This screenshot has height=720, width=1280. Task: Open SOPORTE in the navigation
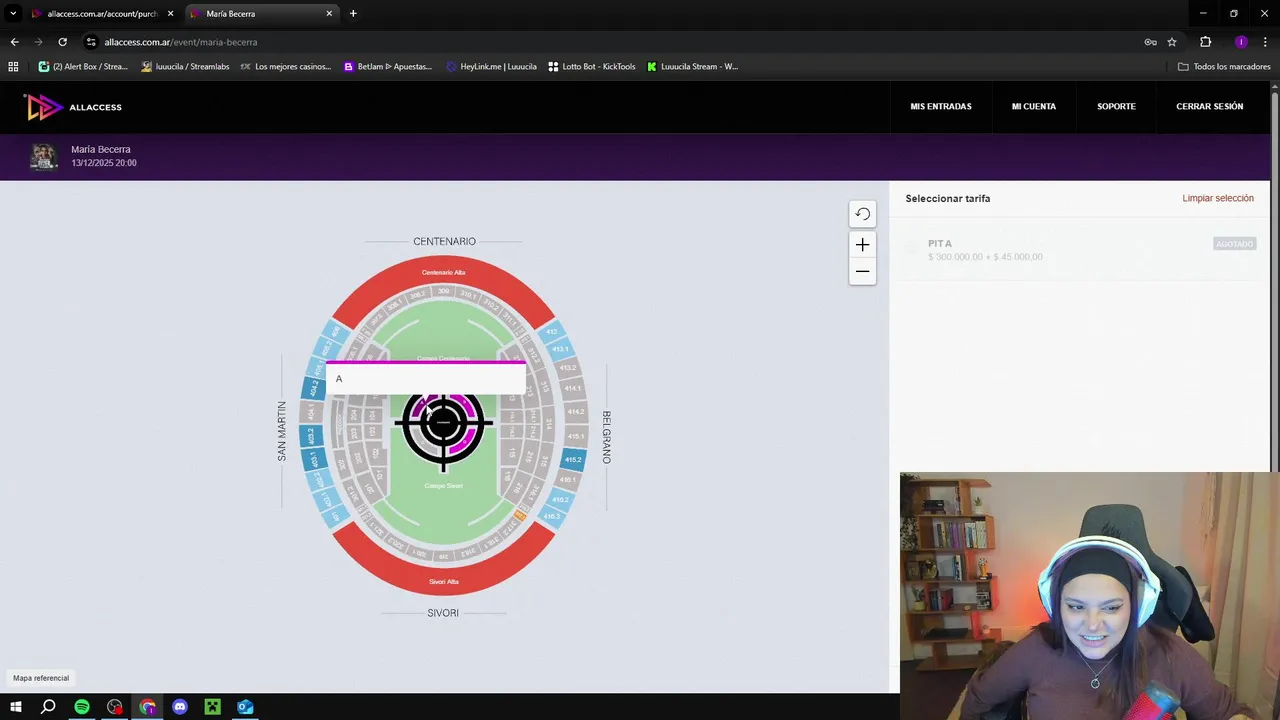click(1116, 106)
